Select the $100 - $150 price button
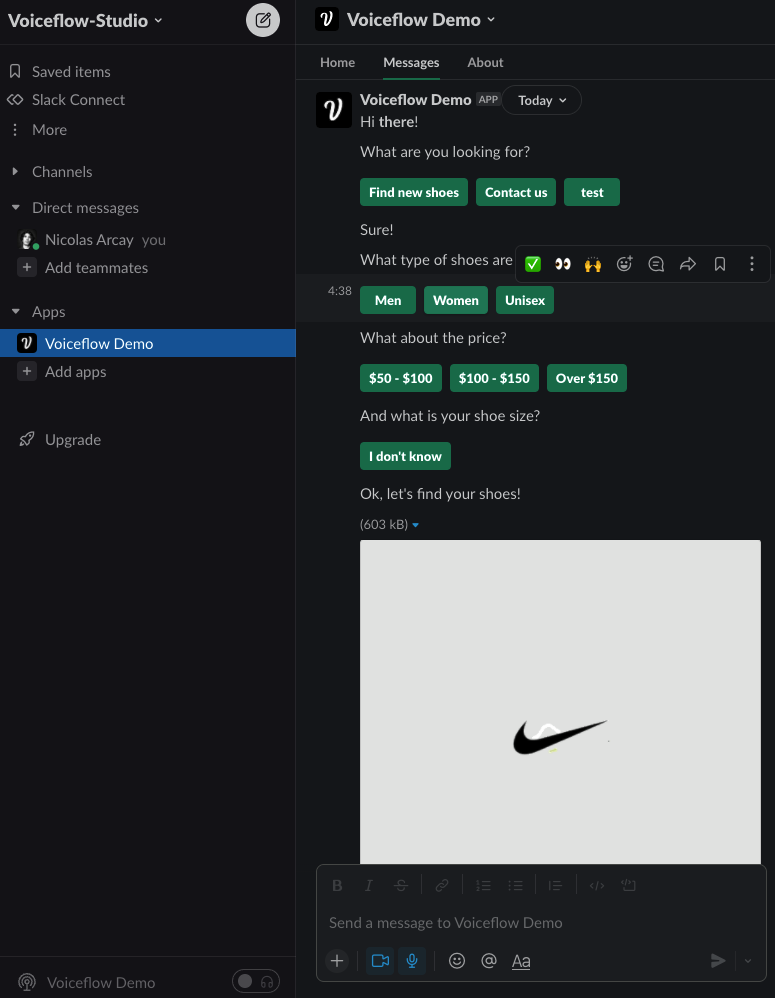 (494, 378)
